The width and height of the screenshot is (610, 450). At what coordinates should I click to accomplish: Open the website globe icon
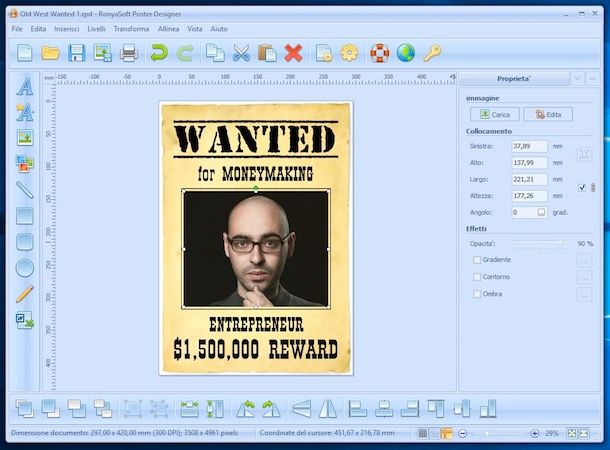[x=406, y=53]
